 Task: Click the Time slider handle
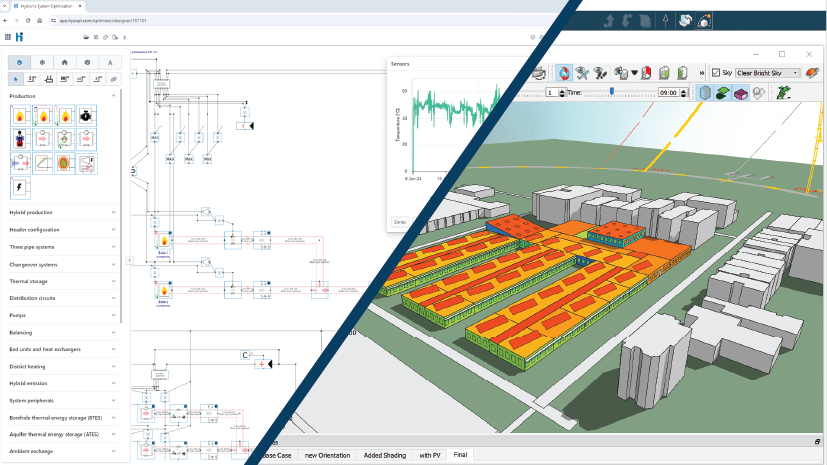pos(612,92)
